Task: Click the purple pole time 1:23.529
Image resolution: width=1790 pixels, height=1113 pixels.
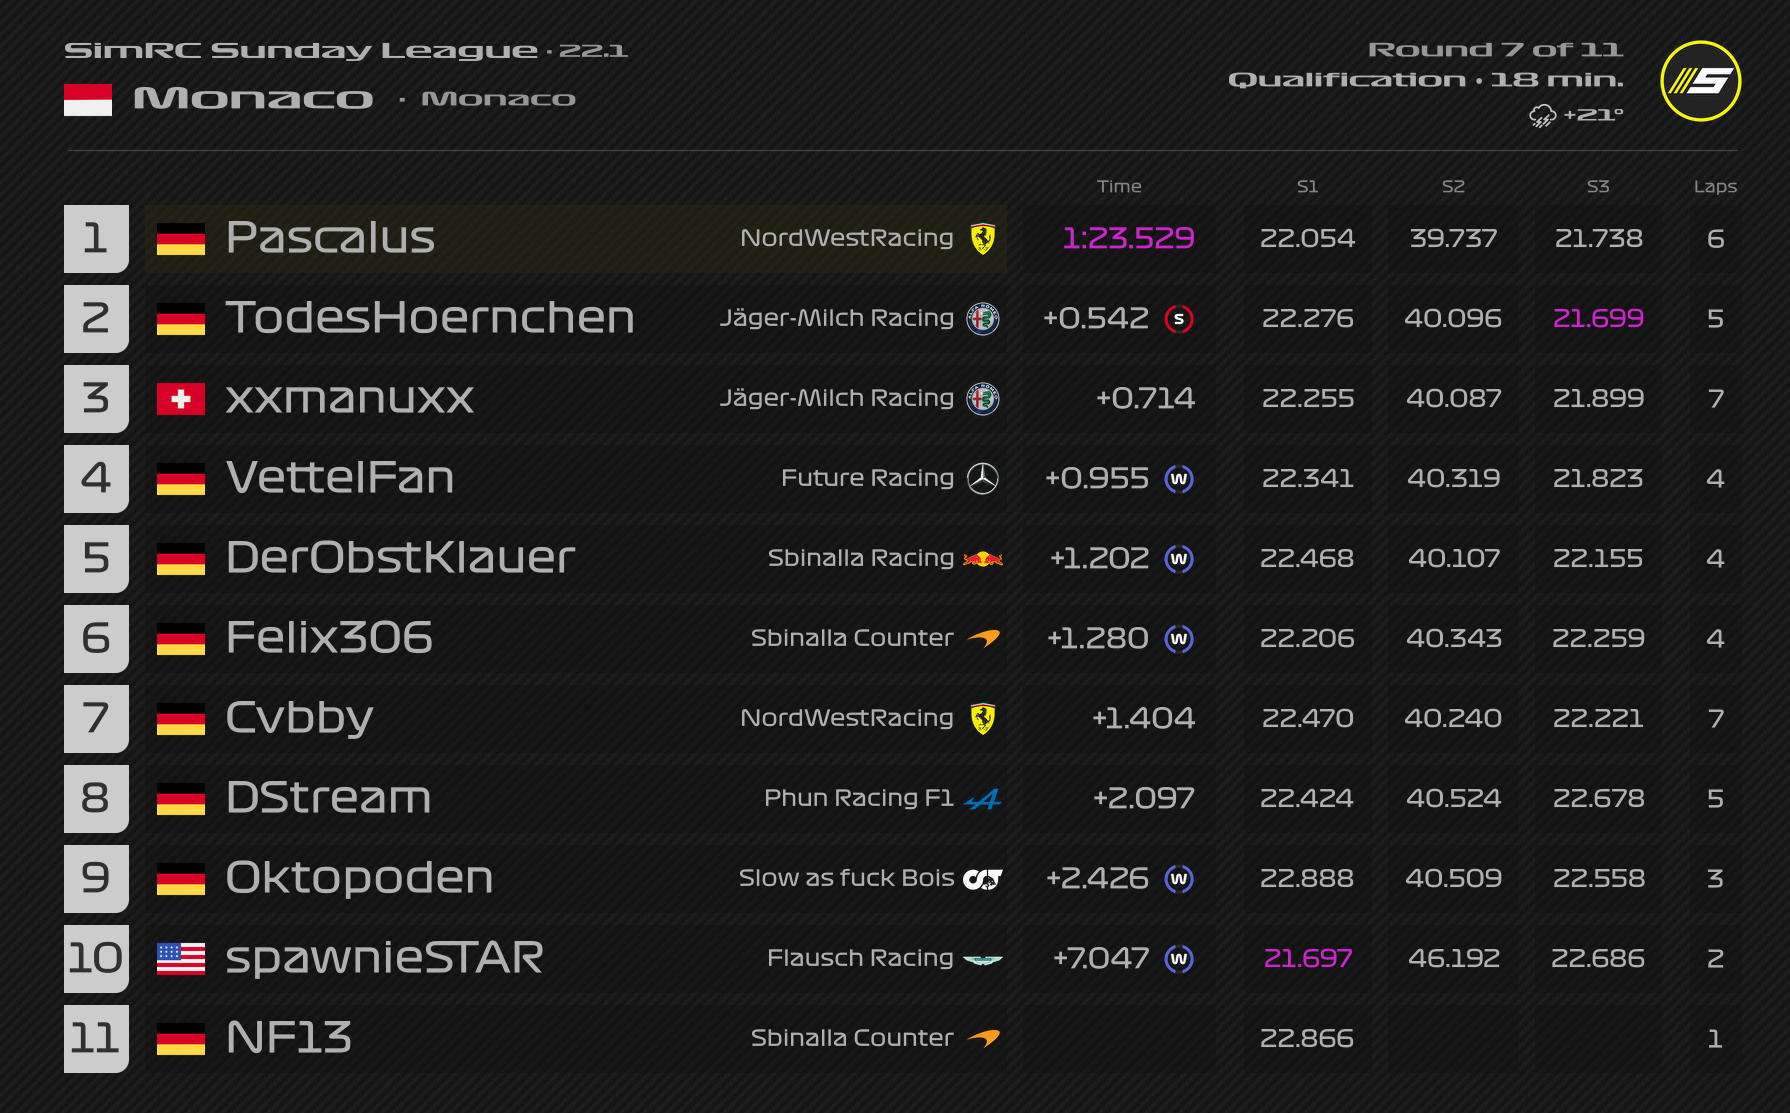Action: pos(1128,238)
